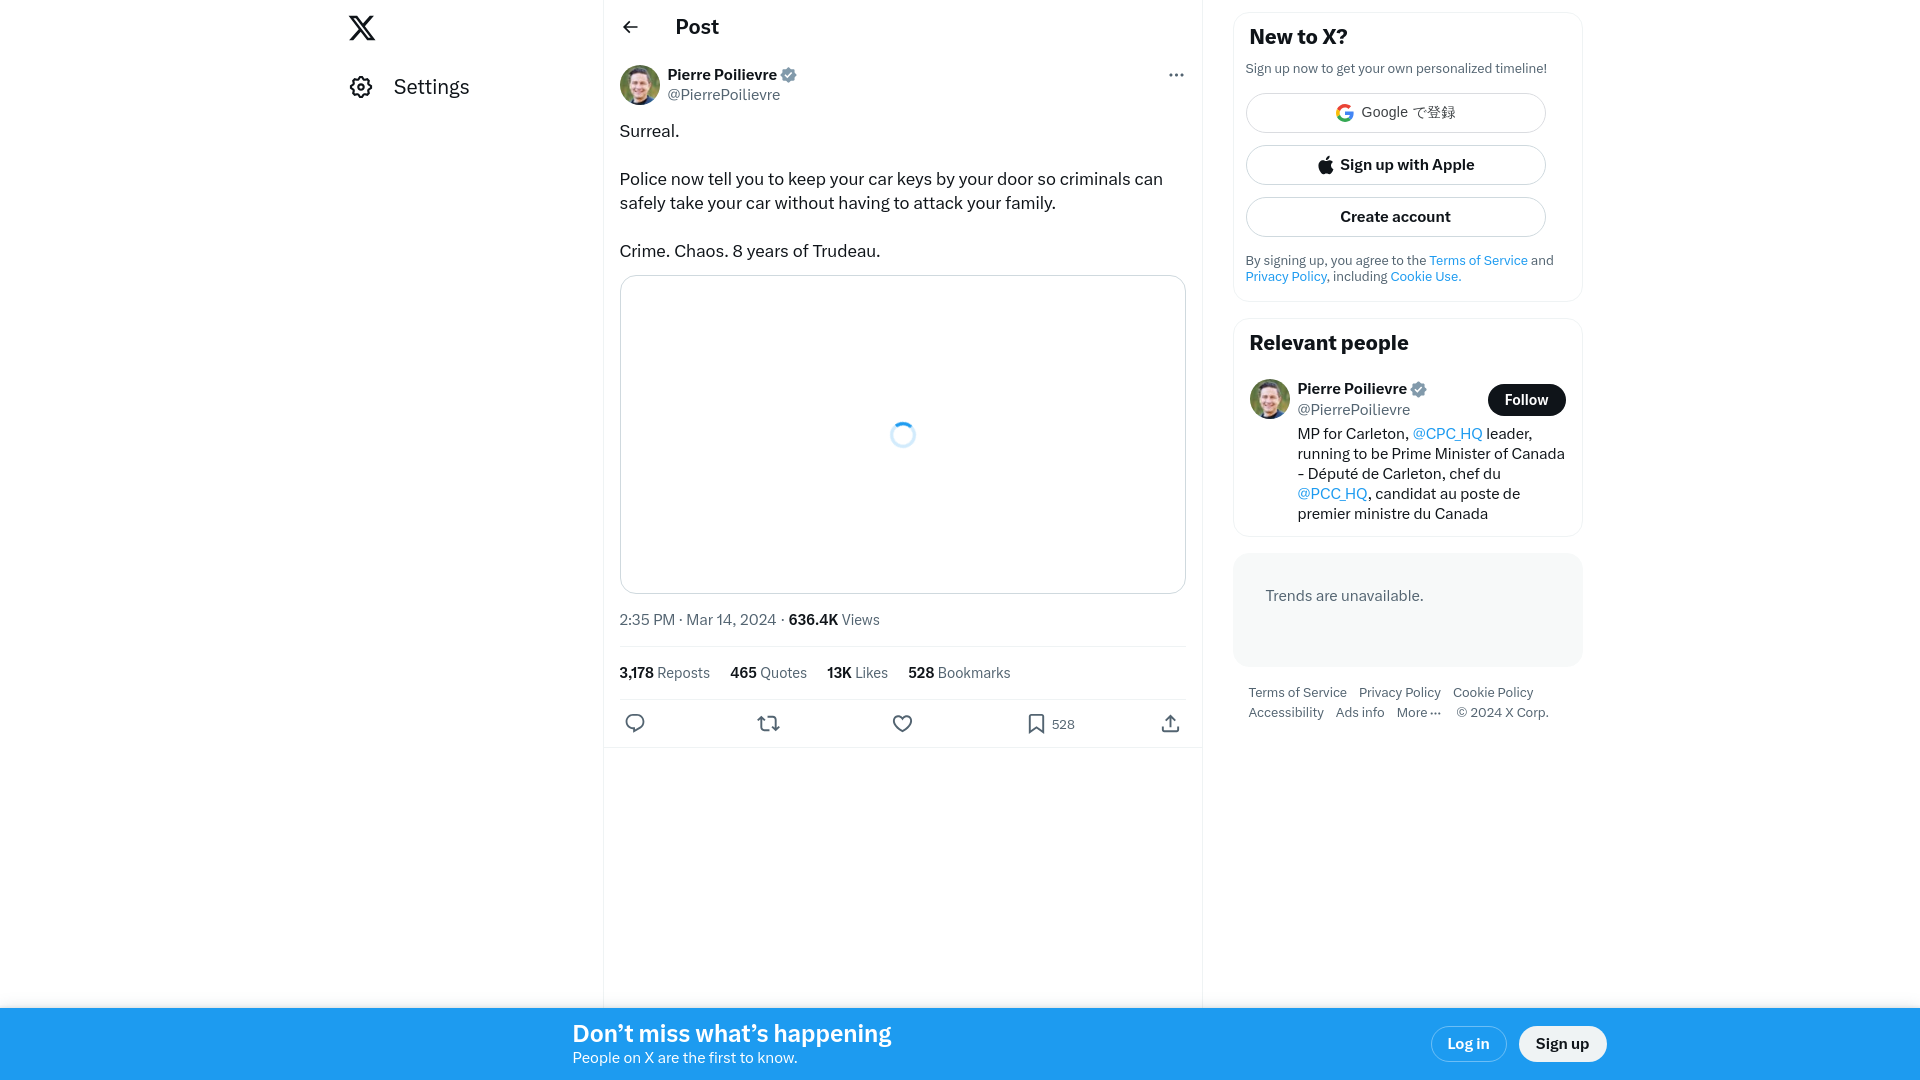The height and width of the screenshot is (1080, 1920).
Task: Click Follow button for Pierre Poilievre
Action: [1526, 400]
